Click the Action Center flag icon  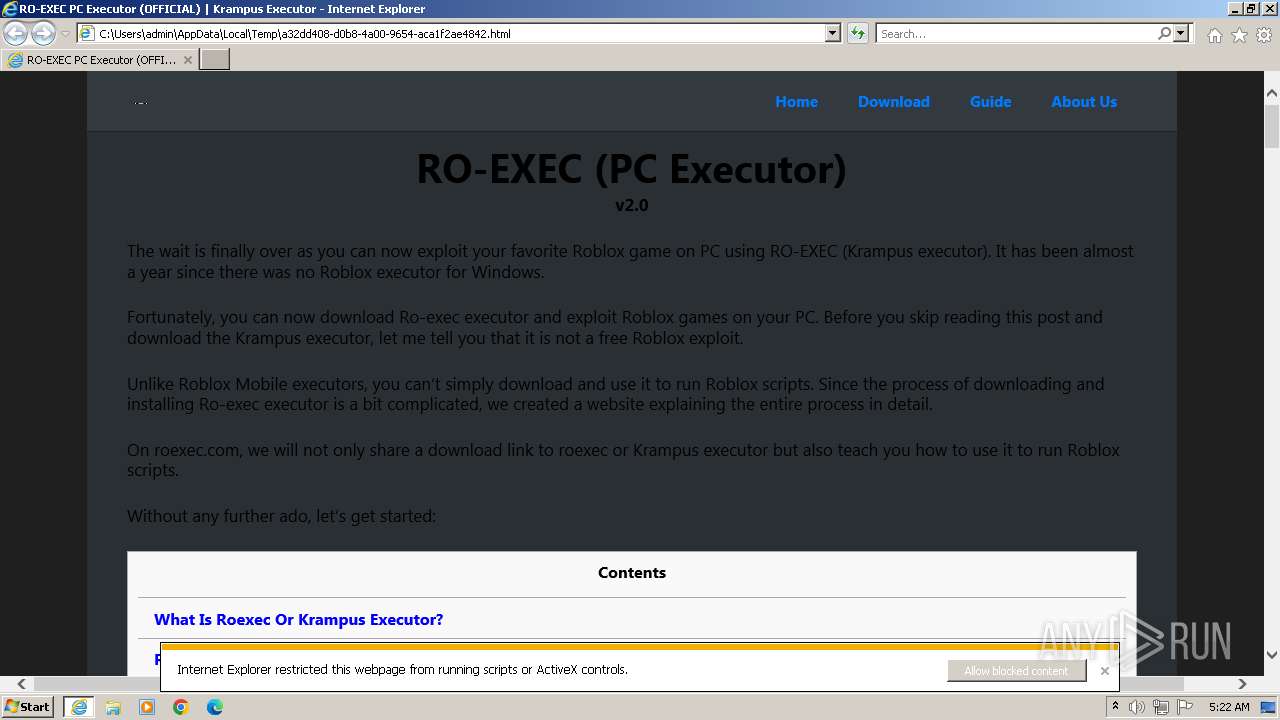1184,707
